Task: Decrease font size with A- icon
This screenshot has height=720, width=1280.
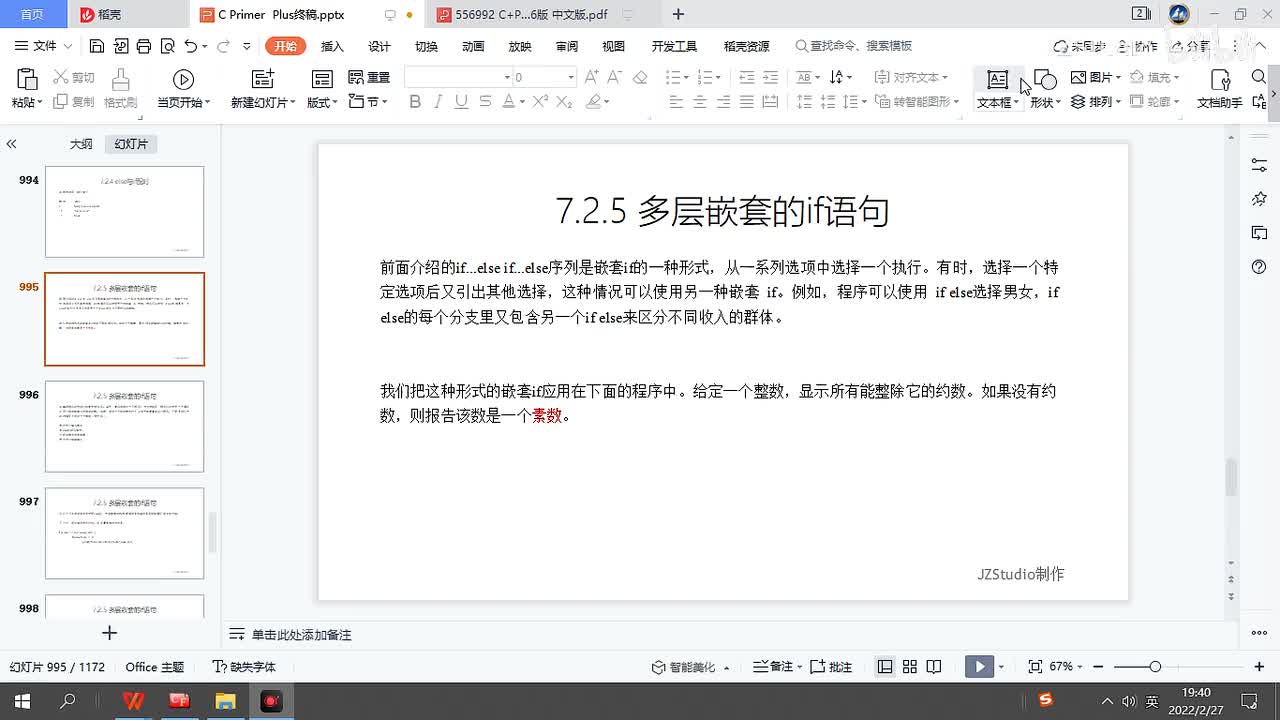Action: [x=615, y=77]
